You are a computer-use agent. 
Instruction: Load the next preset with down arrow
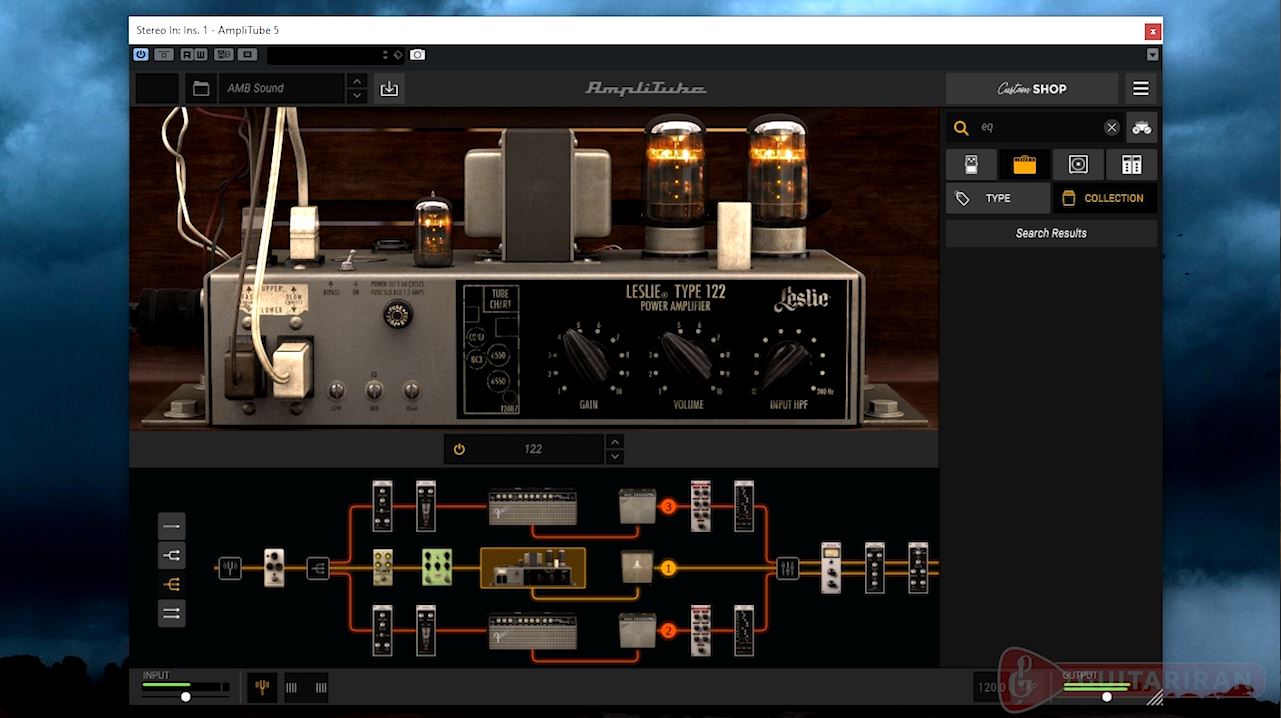click(x=357, y=96)
